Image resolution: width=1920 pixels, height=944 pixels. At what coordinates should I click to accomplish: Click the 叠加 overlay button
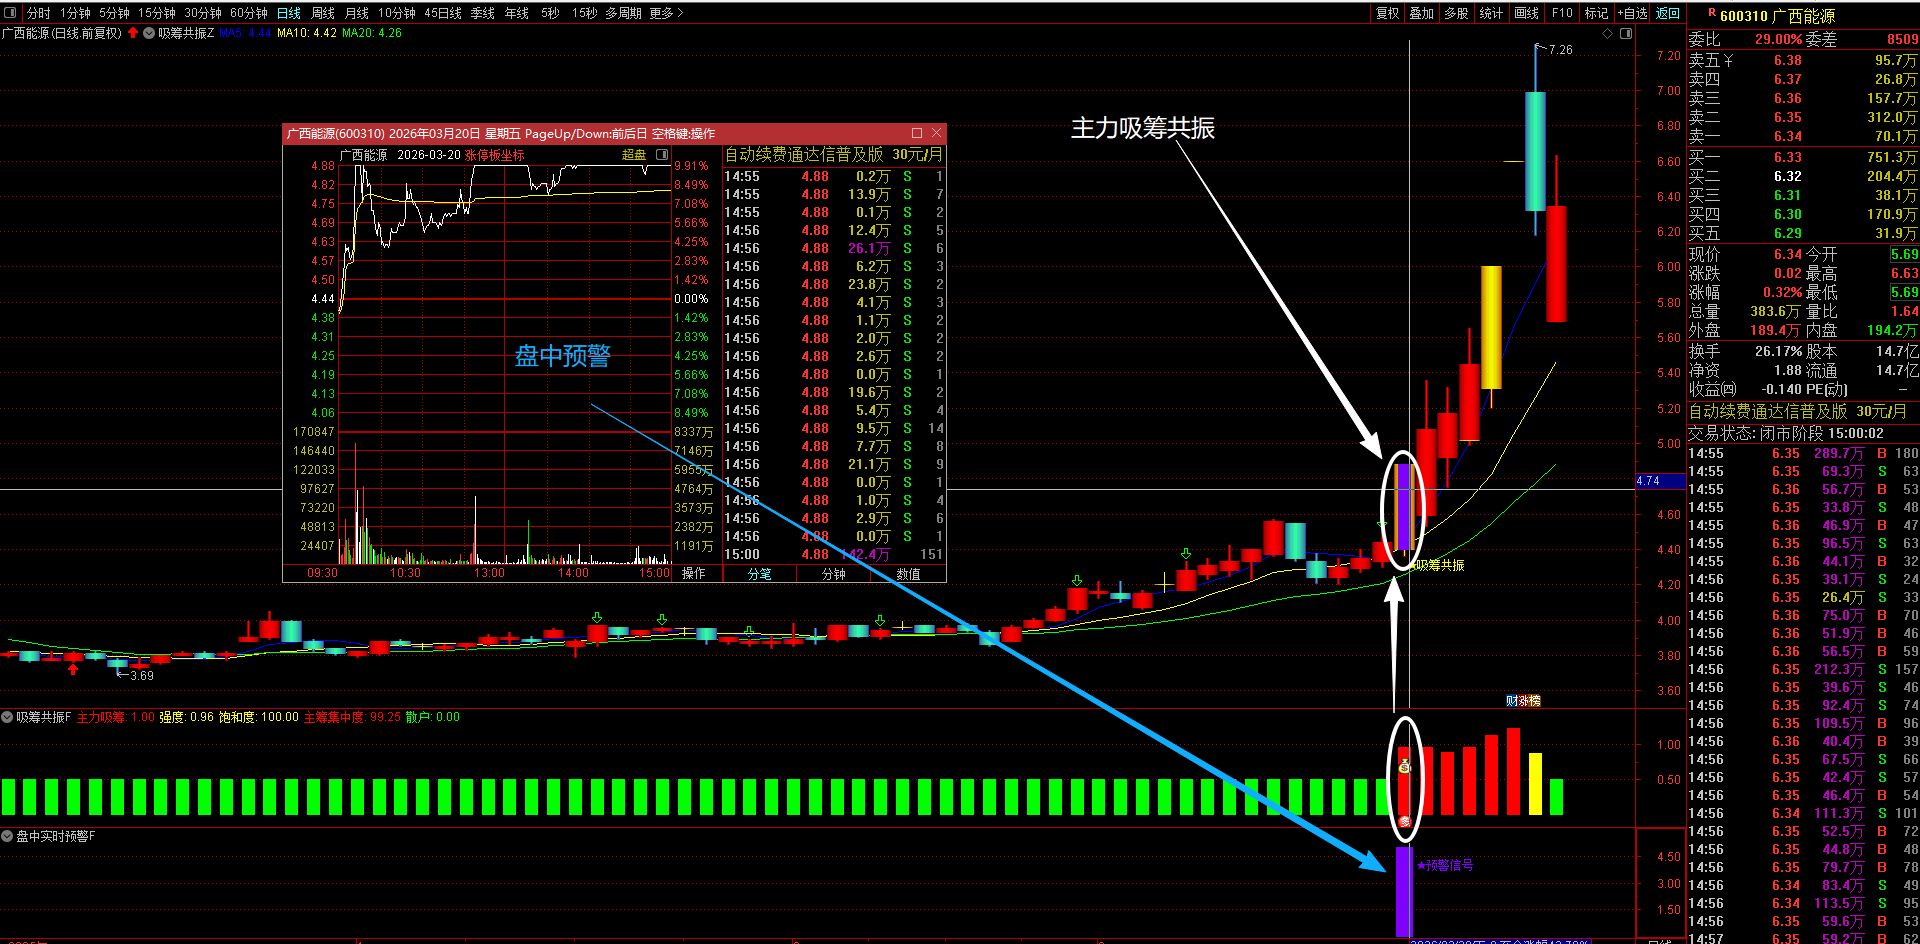pos(1422,13)
